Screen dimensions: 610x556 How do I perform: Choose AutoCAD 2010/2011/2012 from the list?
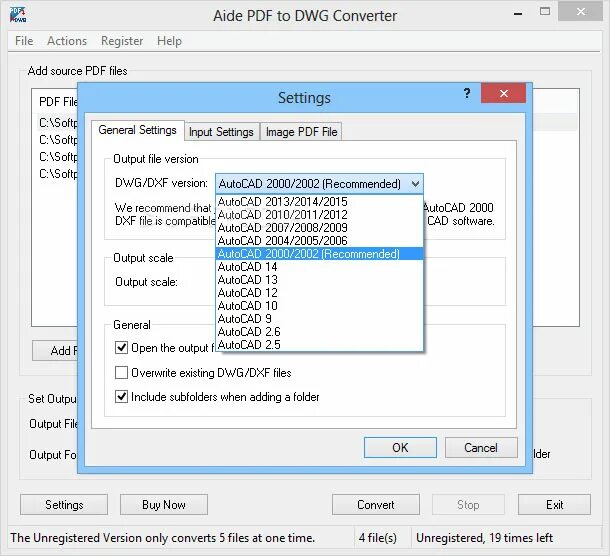coord(319,215)
